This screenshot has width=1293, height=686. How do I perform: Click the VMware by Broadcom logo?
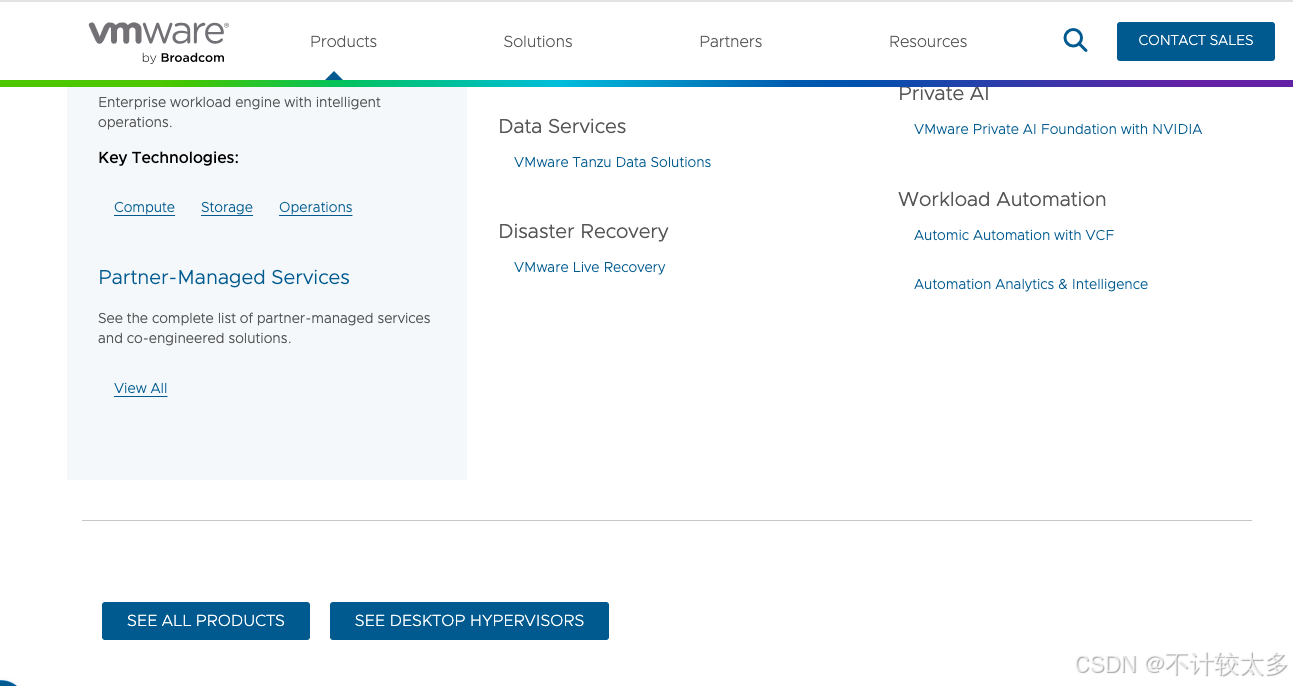(158, 42)
